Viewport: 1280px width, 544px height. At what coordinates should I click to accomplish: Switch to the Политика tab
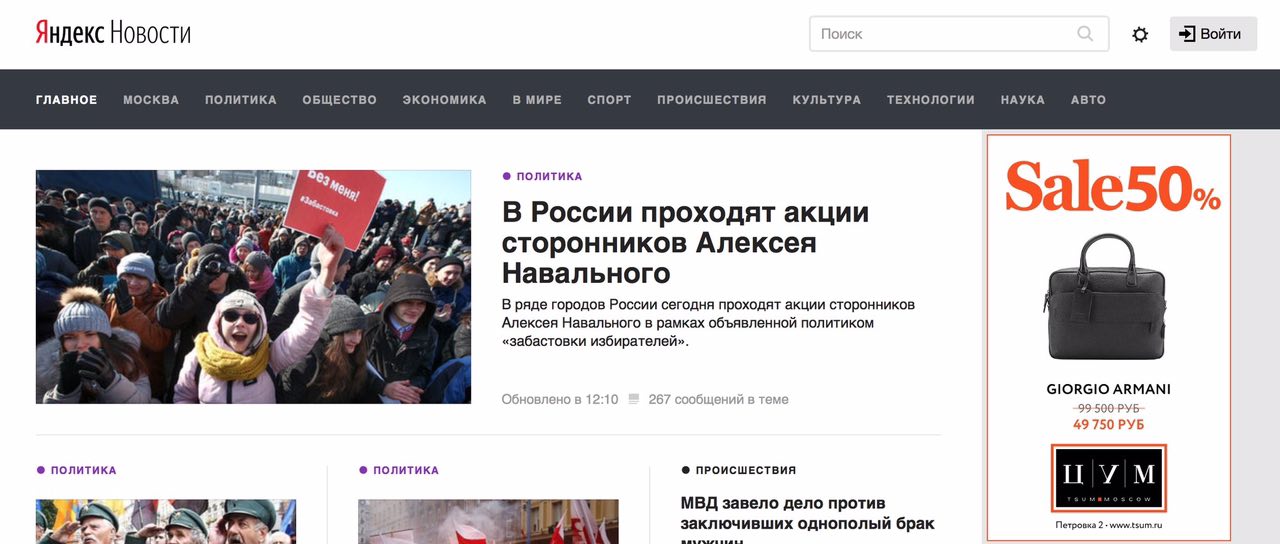241,100
